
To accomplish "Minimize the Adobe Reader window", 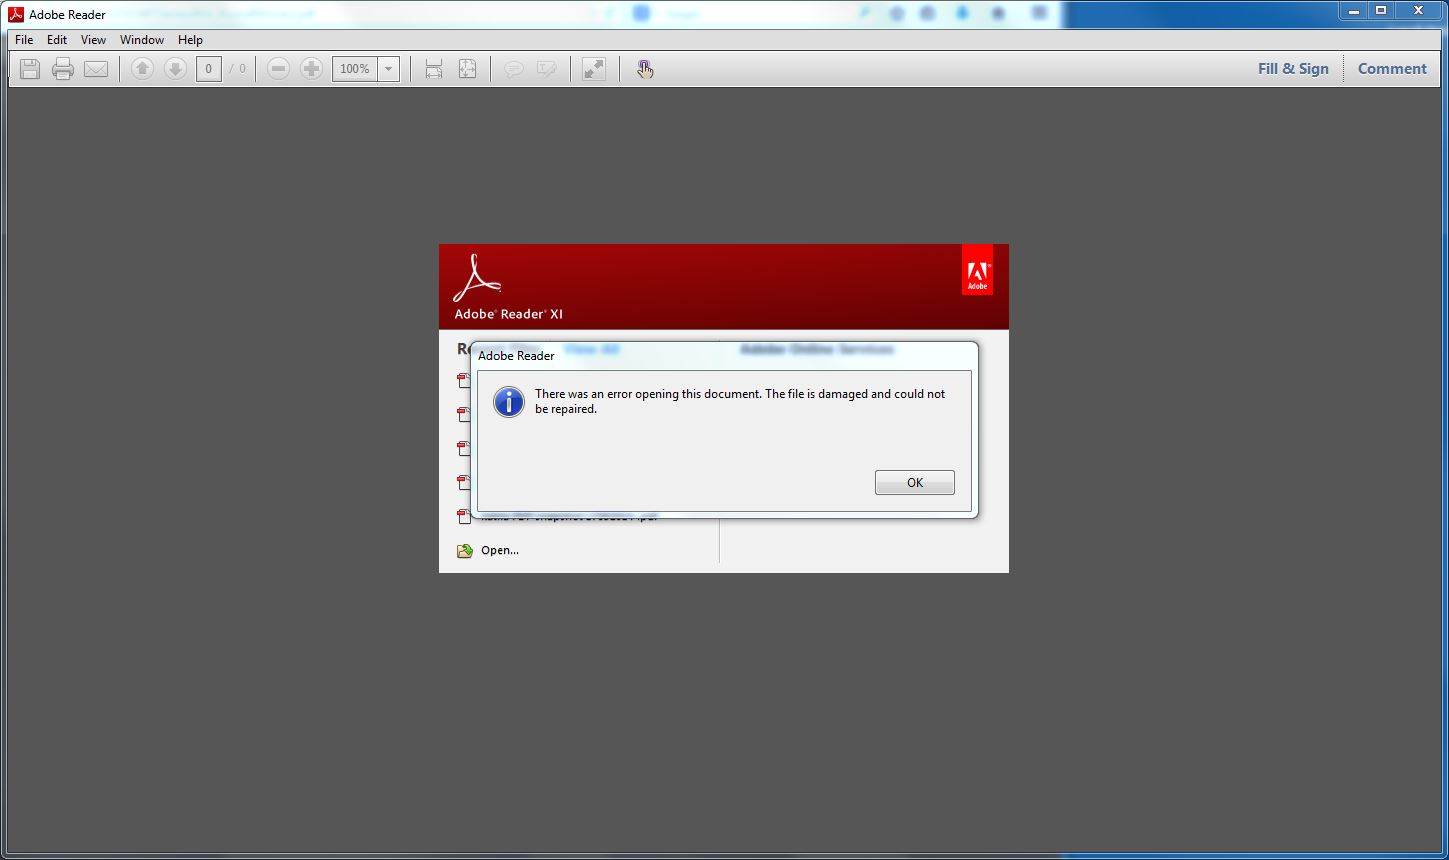I will click(1353, 10).
